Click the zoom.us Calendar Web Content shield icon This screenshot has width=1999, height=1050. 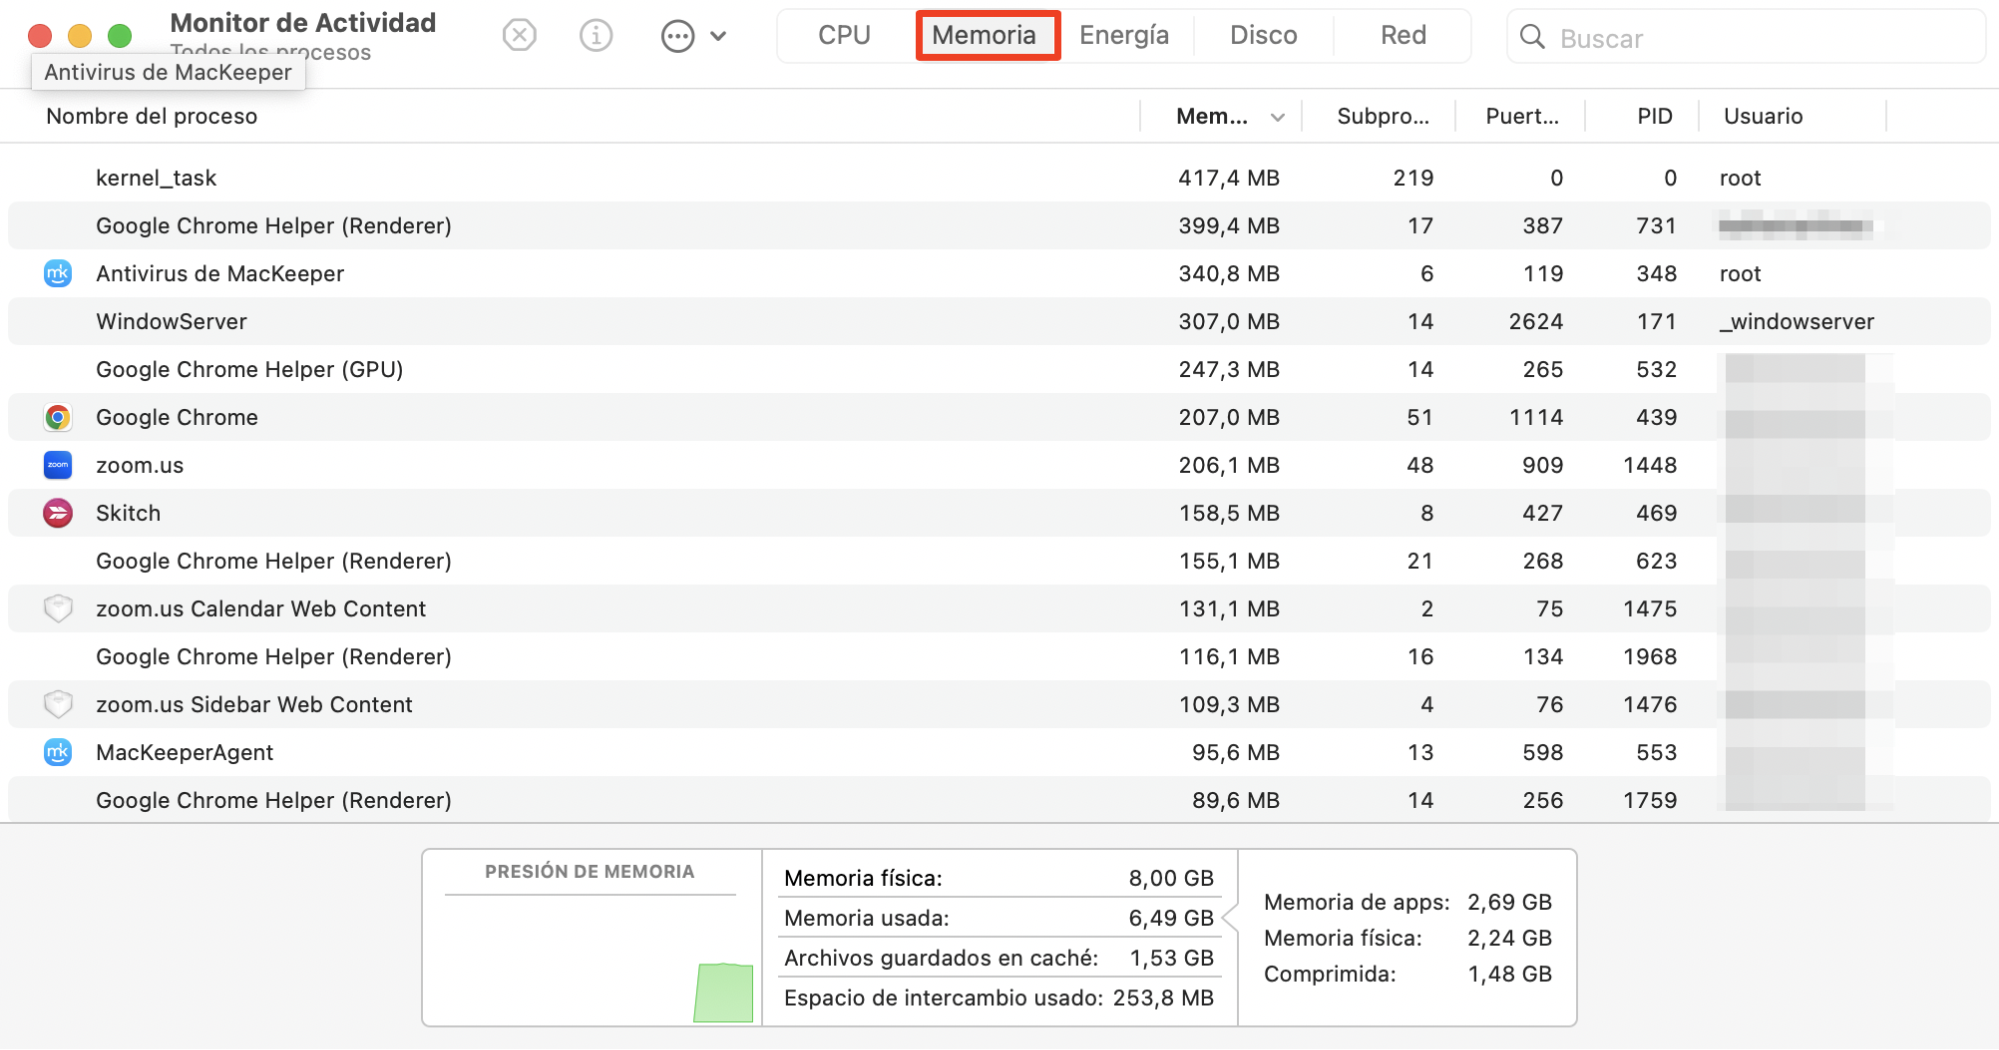click(x=58, y=608)
